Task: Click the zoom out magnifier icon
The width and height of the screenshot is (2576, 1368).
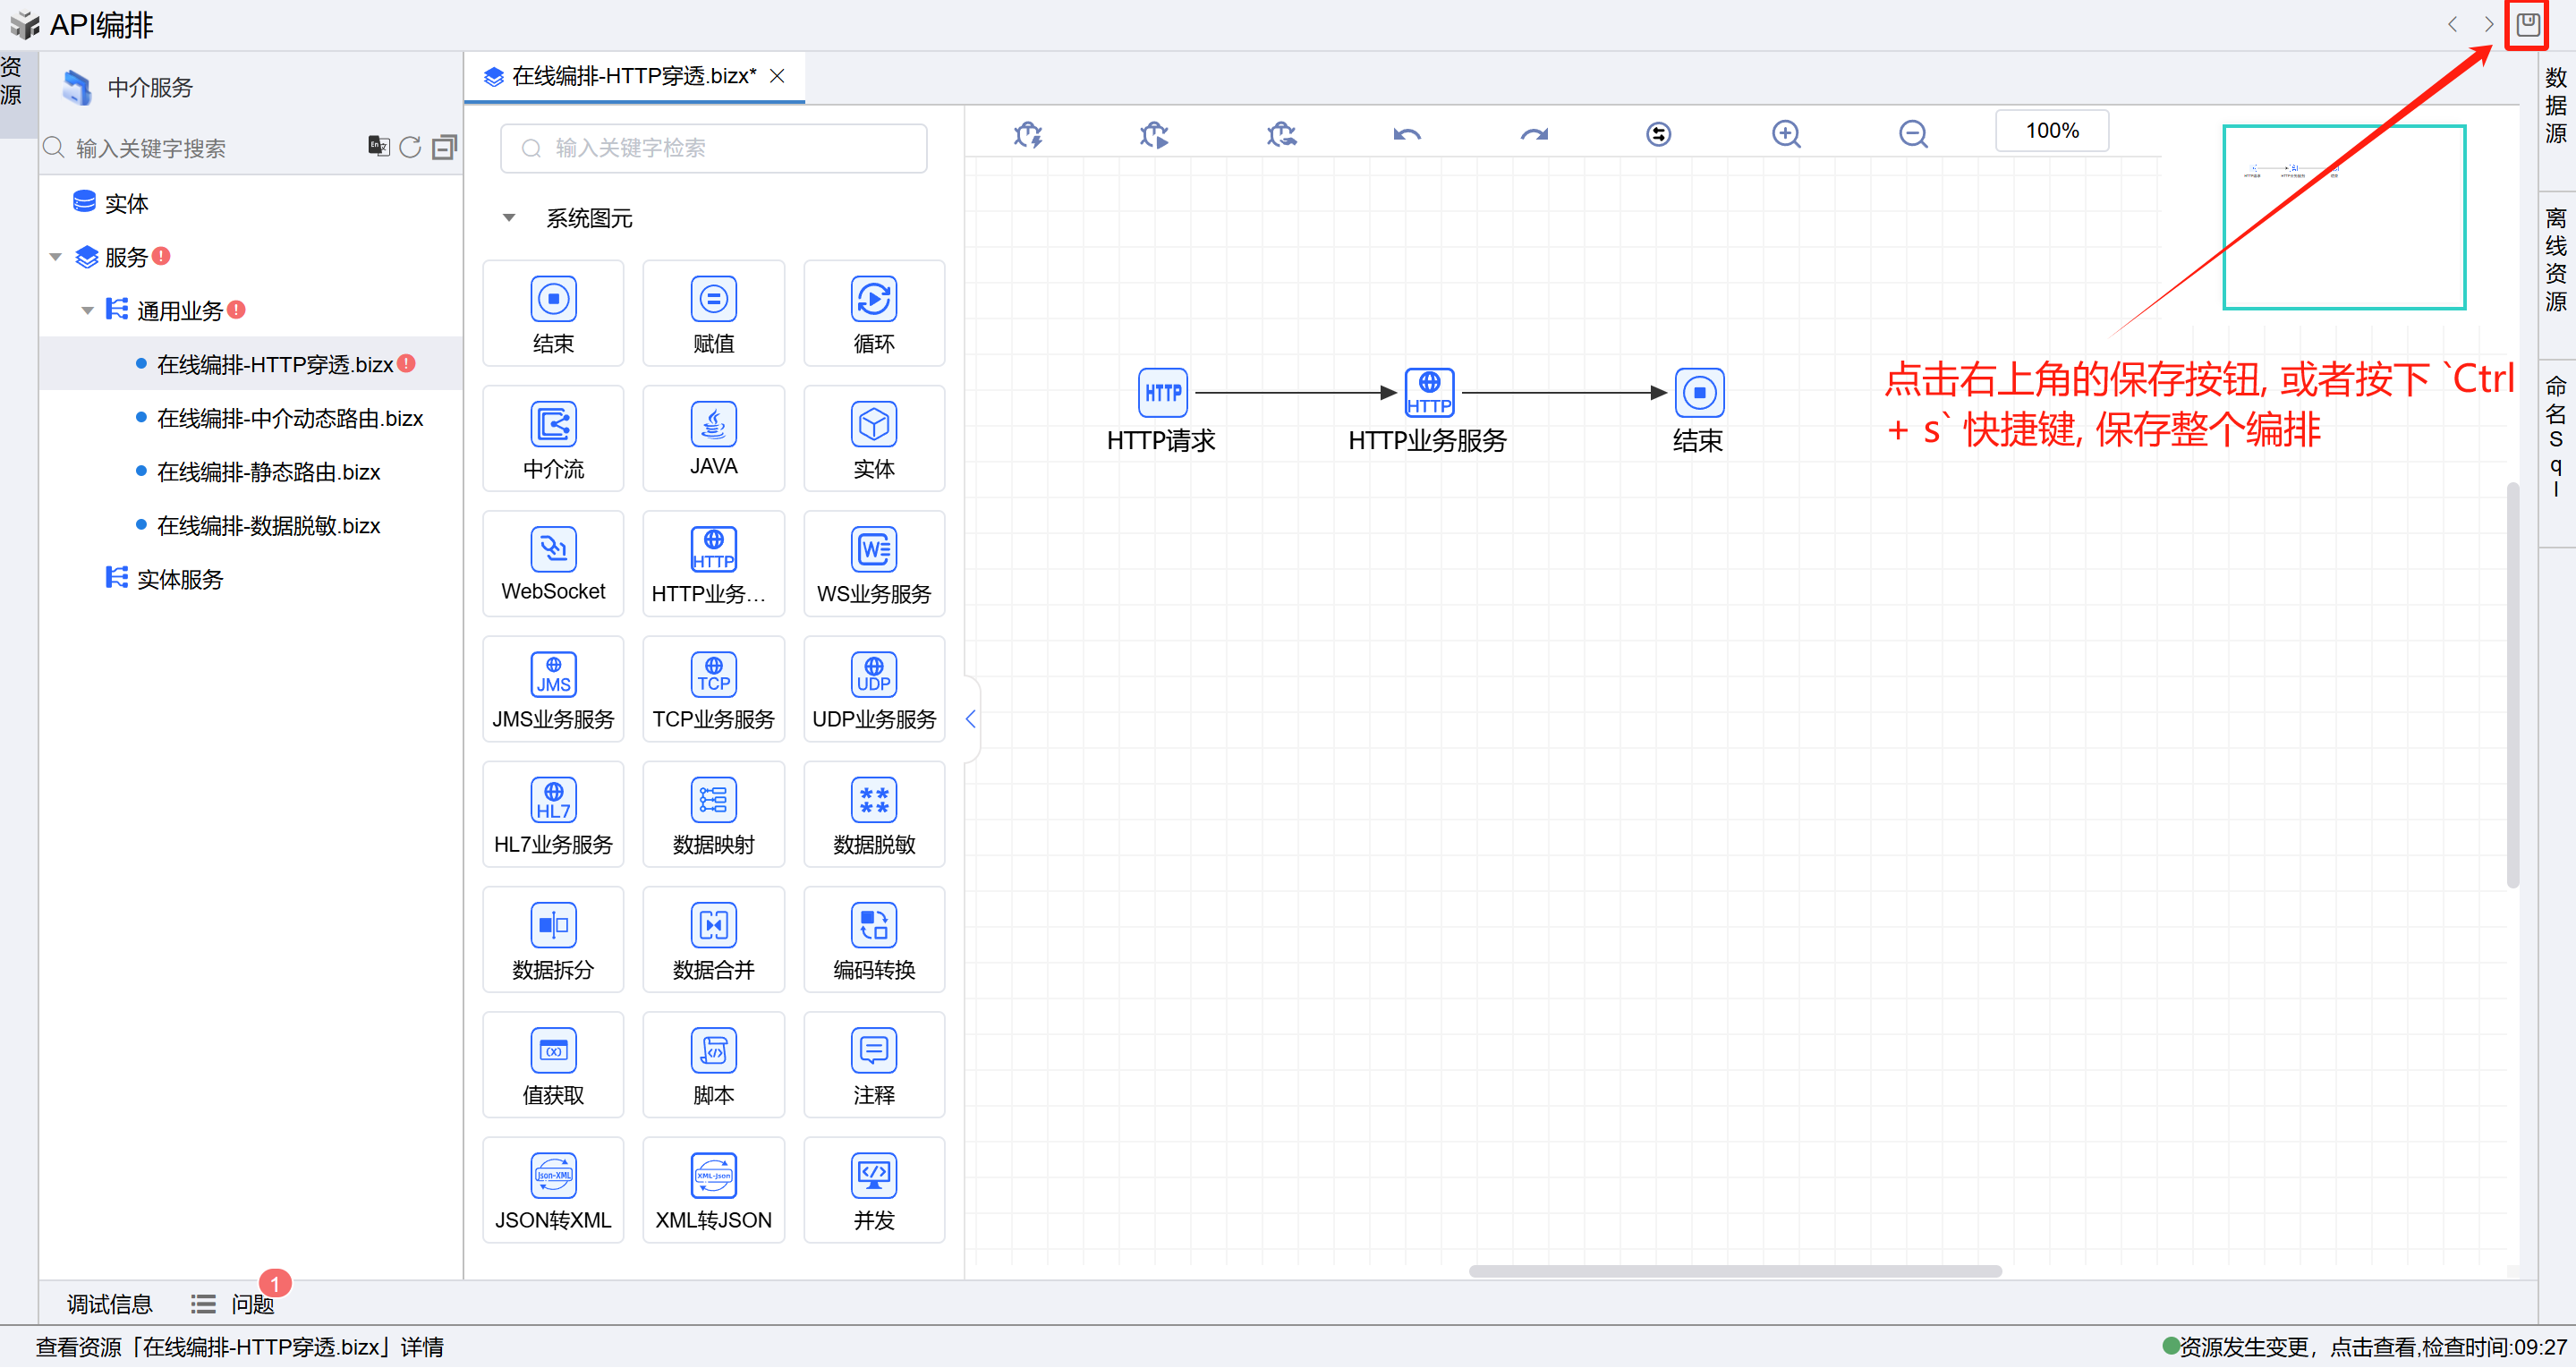Action: point(1912,134)
